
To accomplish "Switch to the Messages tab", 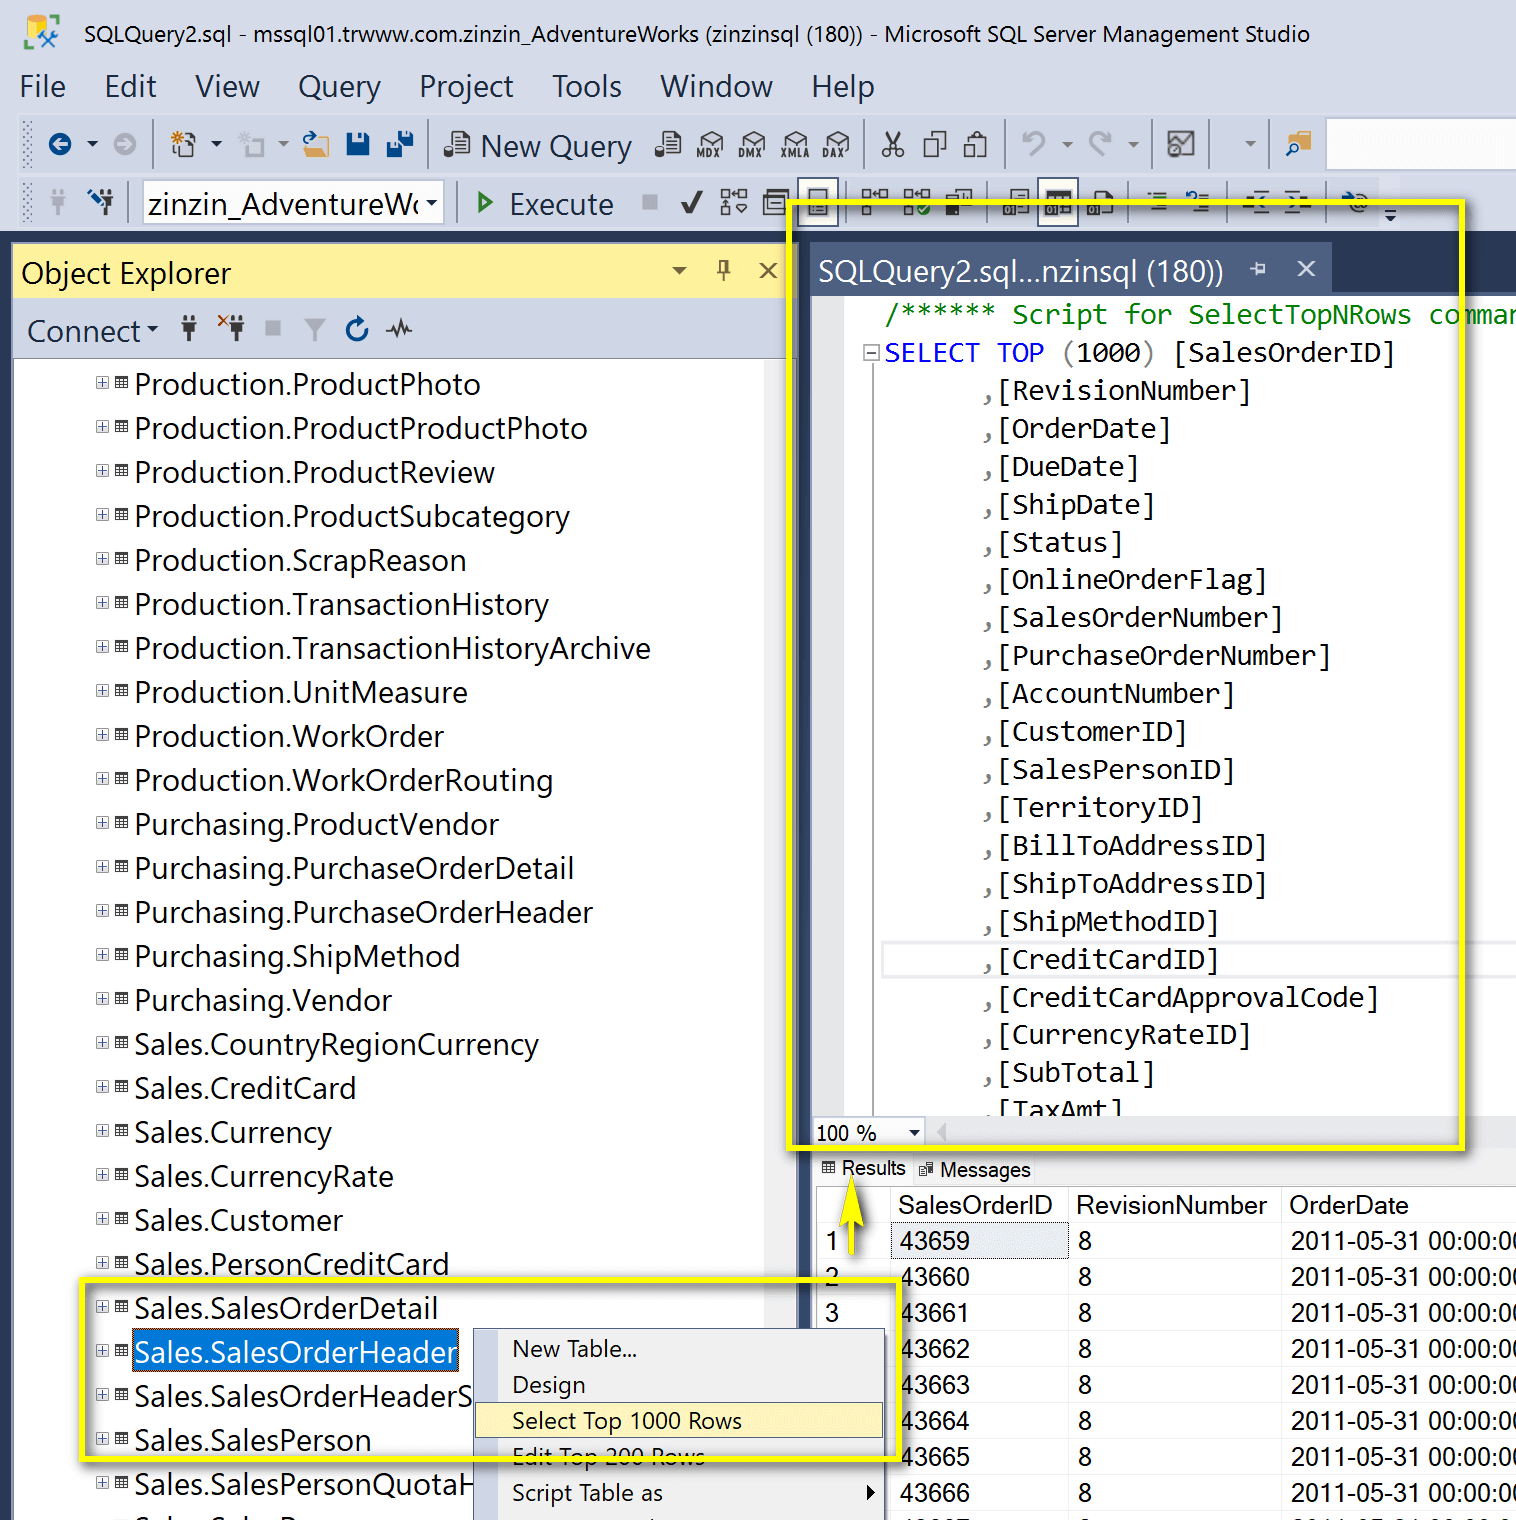I will coord(974,1169).
